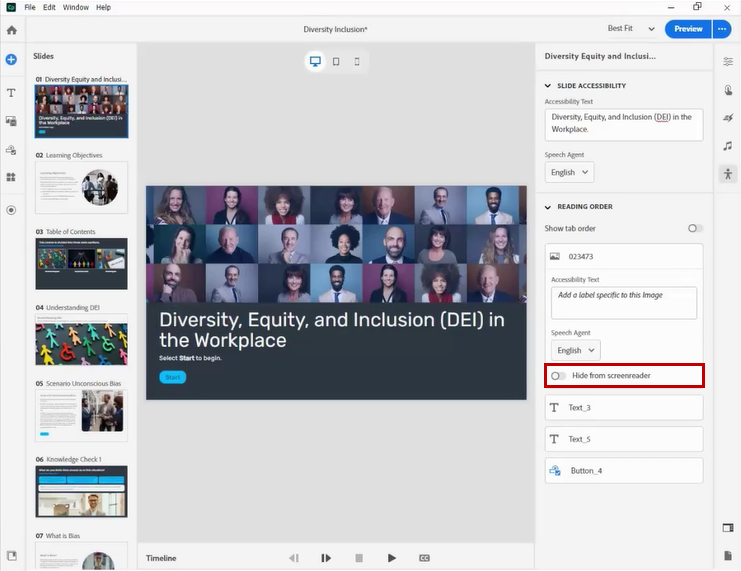The height and width of the screenshot is (571, 741).
Task: Open the Accessibility person icon in right rail
Action: point(728,174)
